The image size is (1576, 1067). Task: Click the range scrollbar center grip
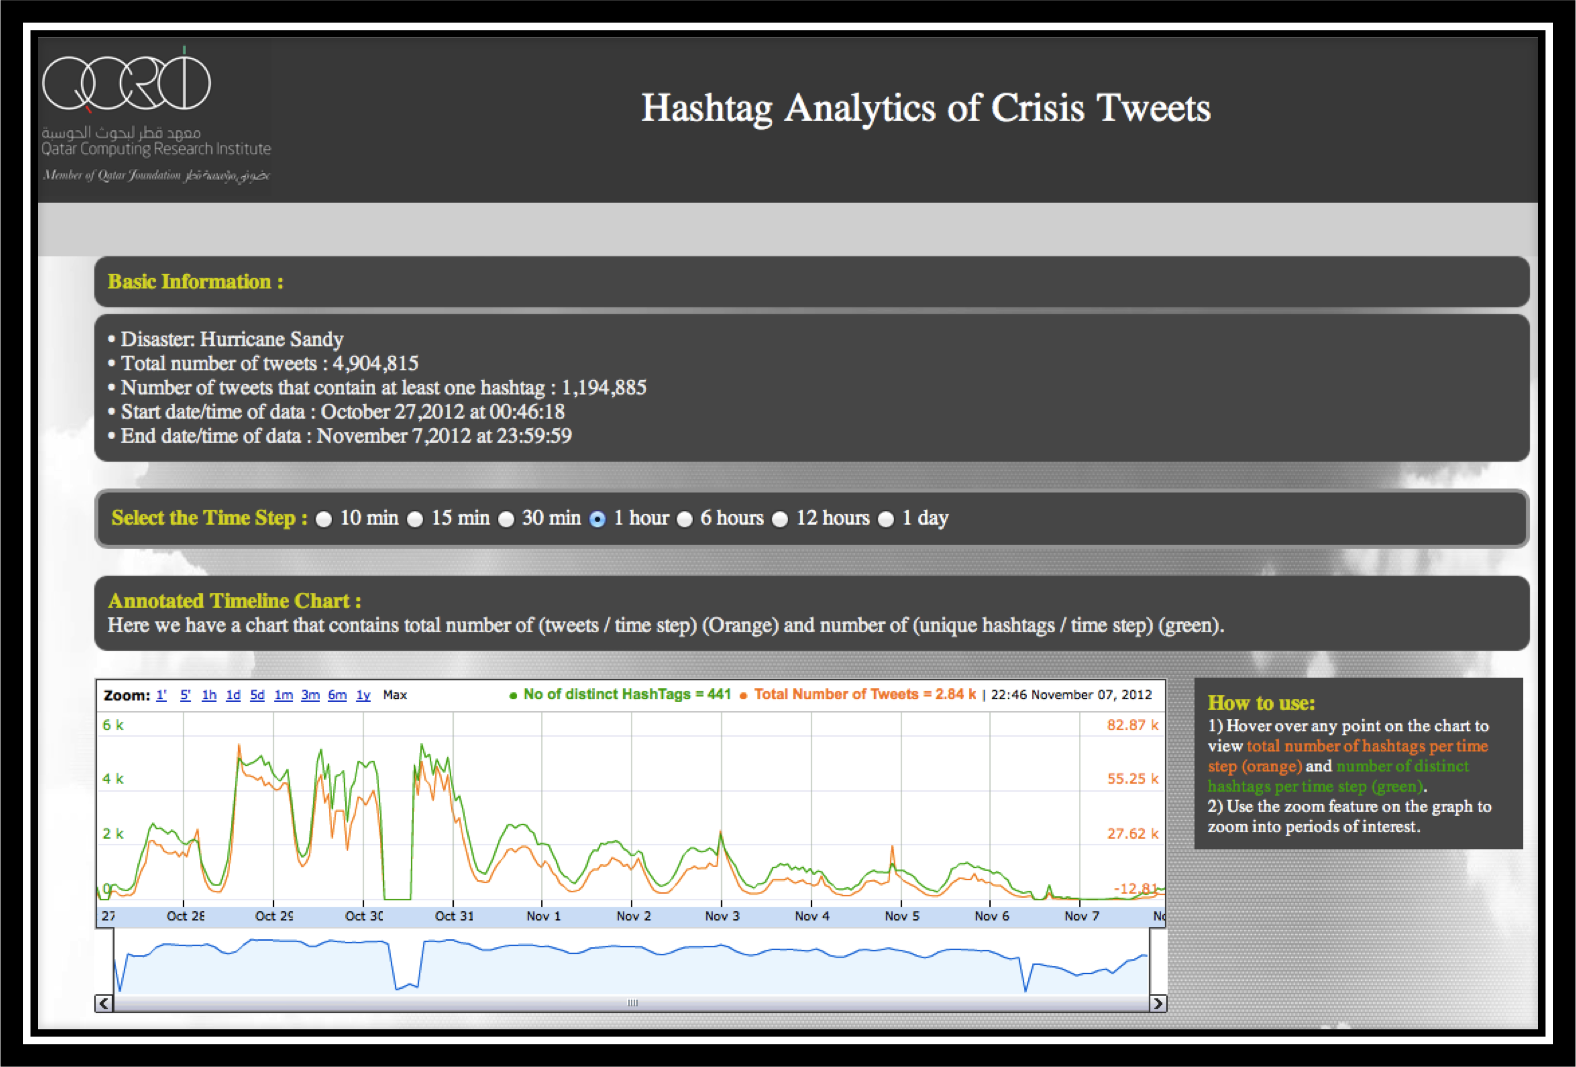pyautogui.click(x=632, y=1003)
